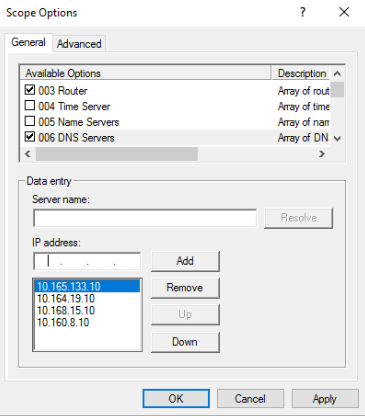Click the Available Options column header
The height and width of the screenshot is (416, 365).
pyautogui.click(x=145, y=73)
